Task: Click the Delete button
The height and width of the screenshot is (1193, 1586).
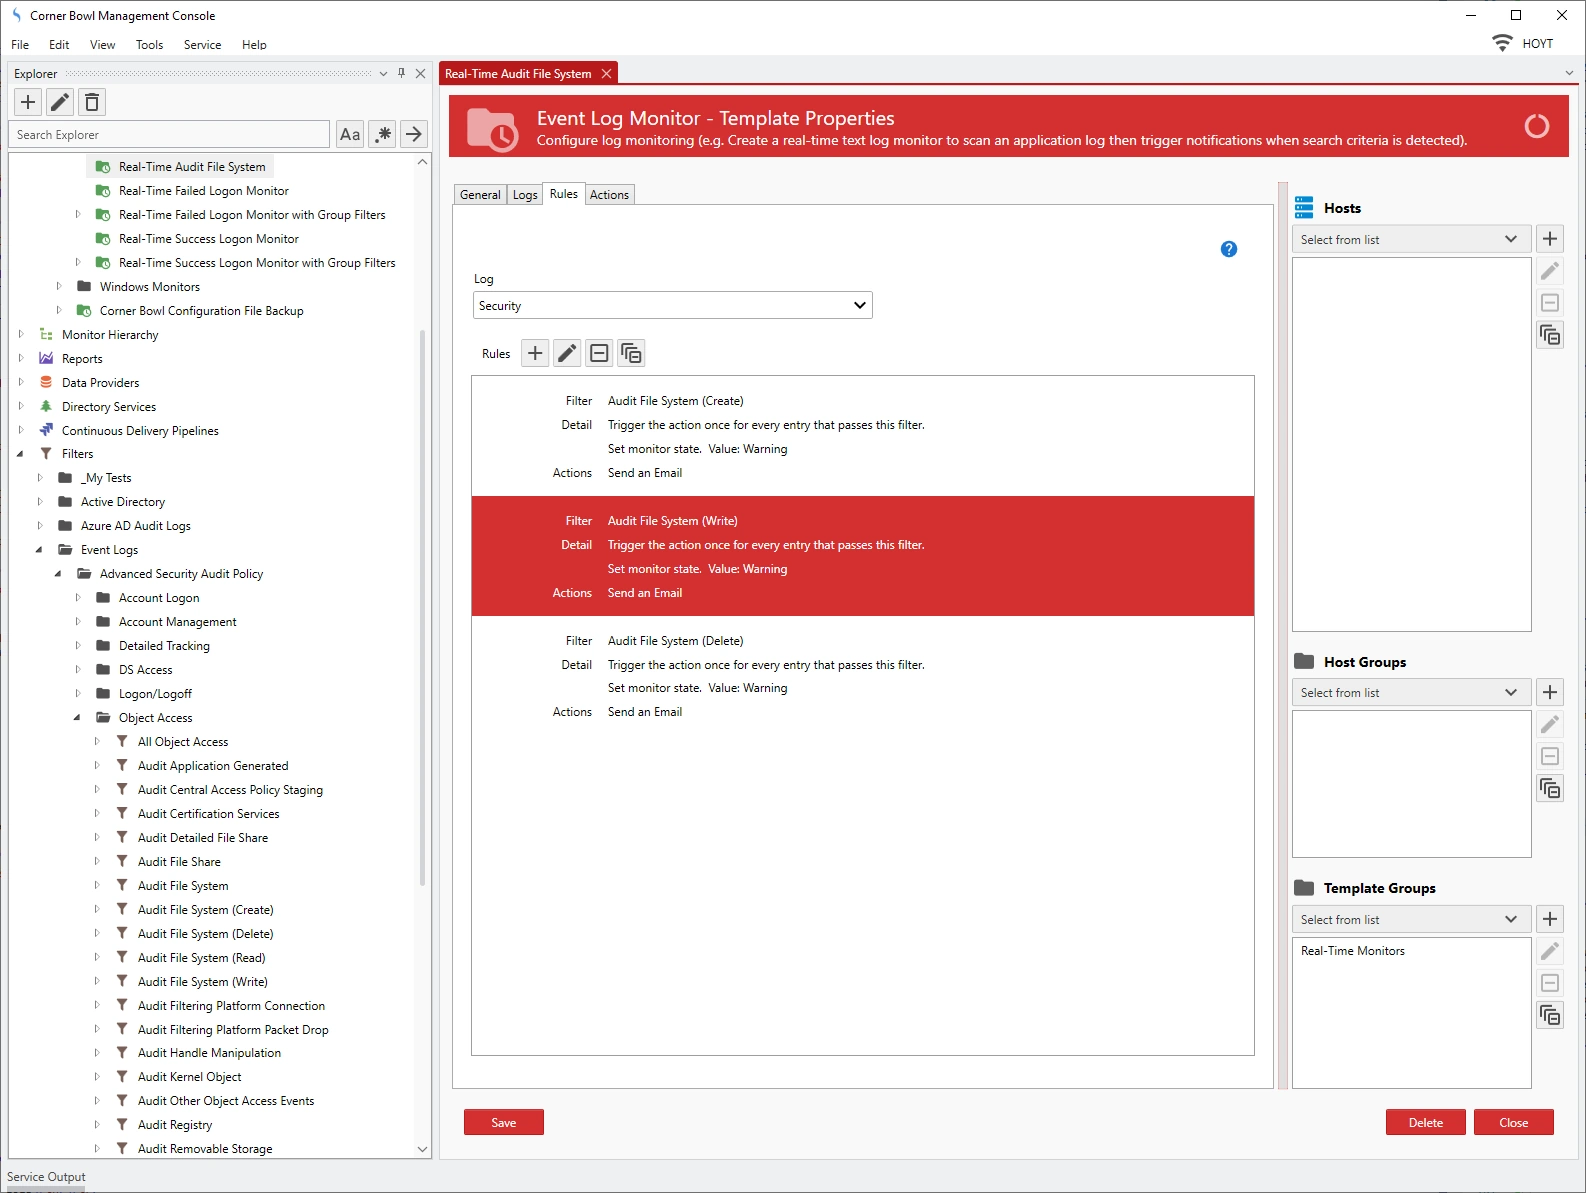Action: (x=1425, y=1123)
